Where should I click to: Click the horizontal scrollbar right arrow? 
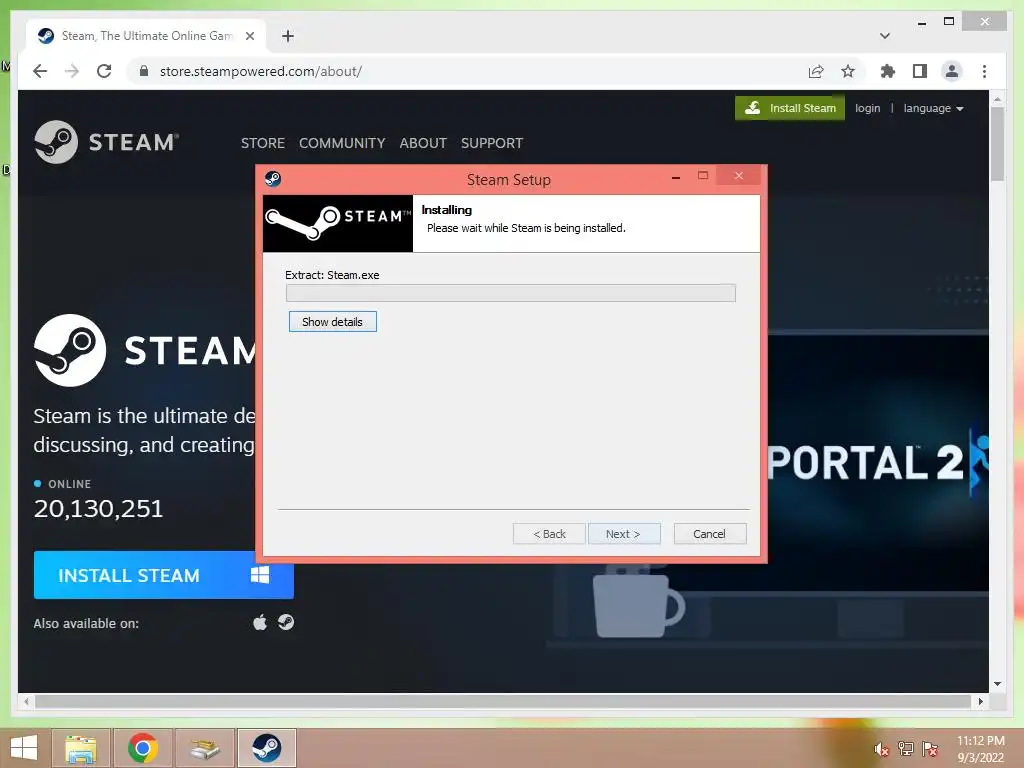pyautogui.click(x=980, y=701)
